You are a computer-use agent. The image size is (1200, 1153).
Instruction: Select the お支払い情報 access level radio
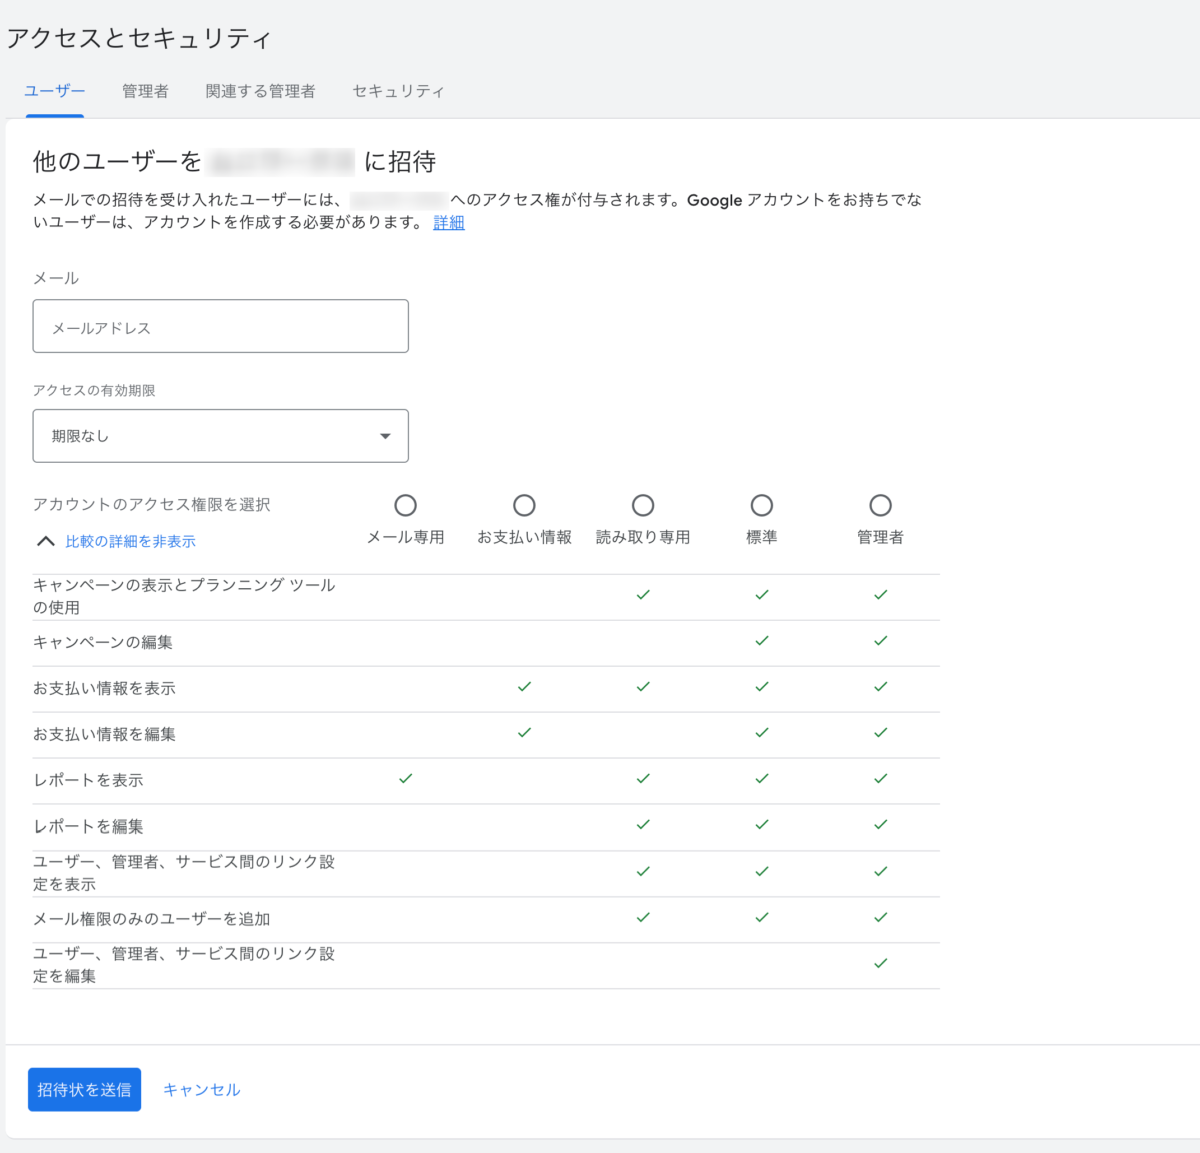click(x=524, y=505)
